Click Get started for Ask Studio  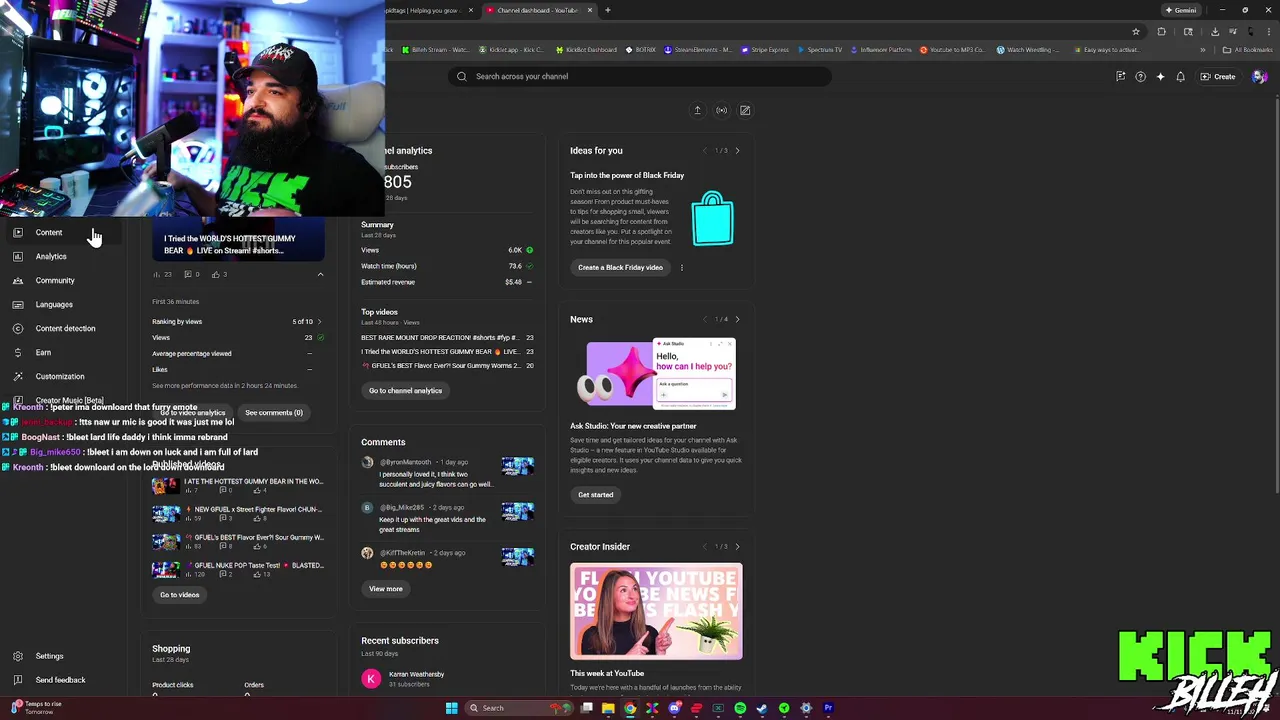pyautogui.click(x=595, y=495)
